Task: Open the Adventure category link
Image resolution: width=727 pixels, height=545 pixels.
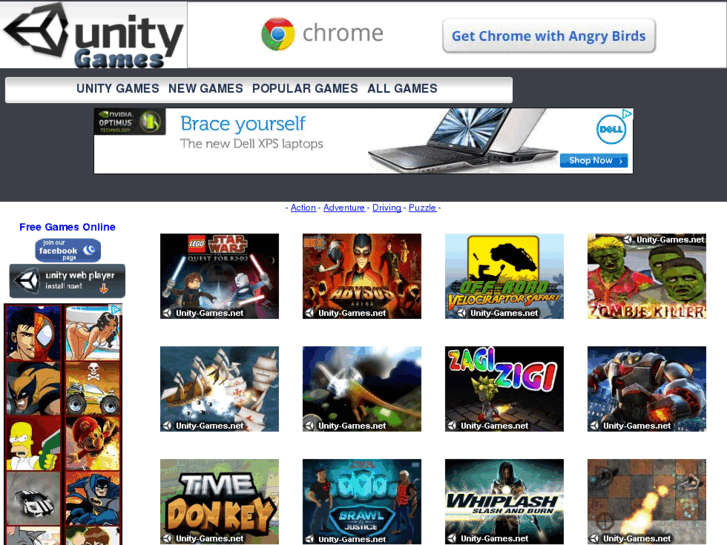Action: coord(344,208)
